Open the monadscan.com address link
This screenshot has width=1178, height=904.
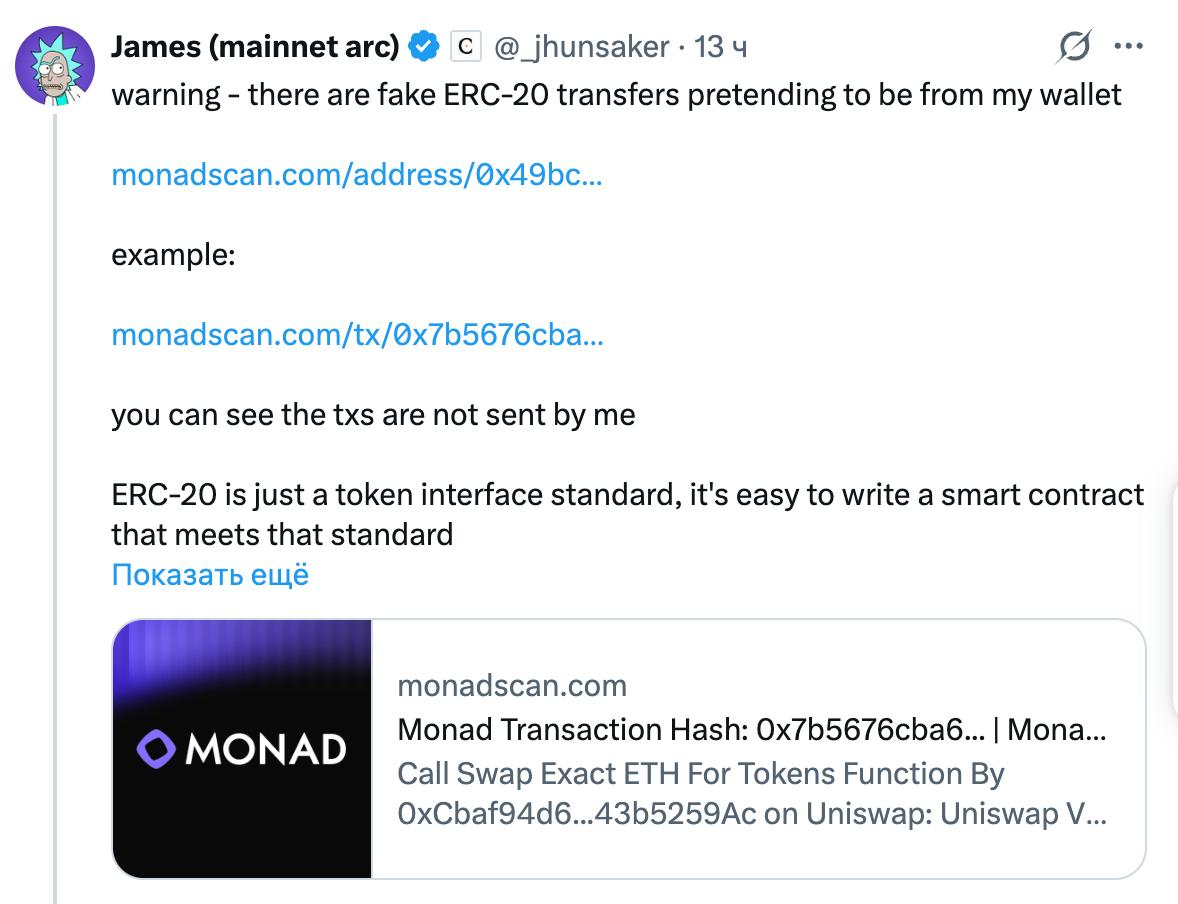356,175
